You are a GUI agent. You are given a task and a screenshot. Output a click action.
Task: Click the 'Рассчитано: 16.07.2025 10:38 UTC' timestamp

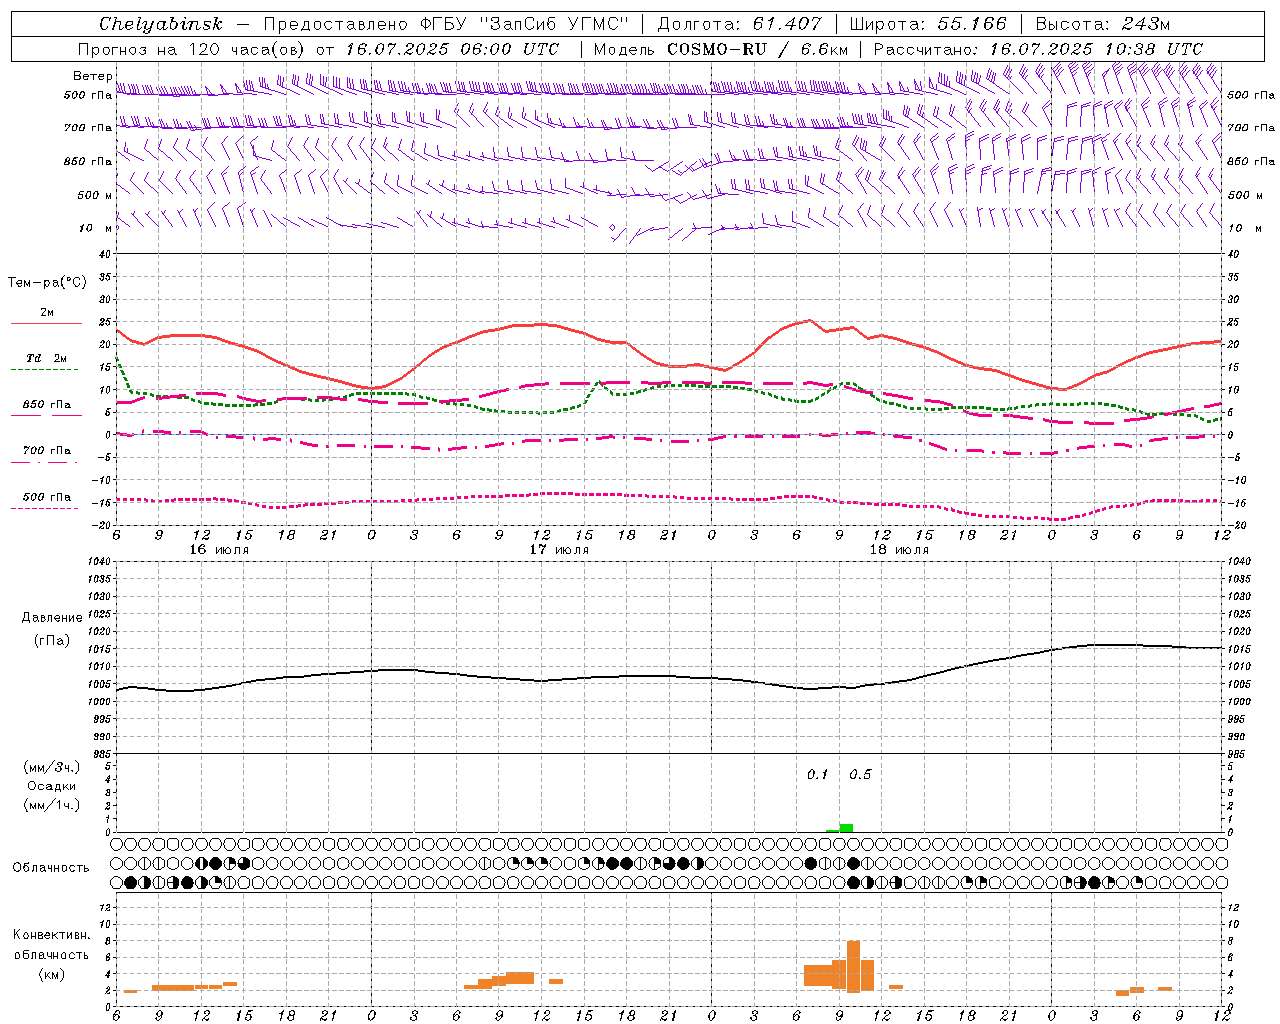pyautogui.click(x=1038, y=49)
